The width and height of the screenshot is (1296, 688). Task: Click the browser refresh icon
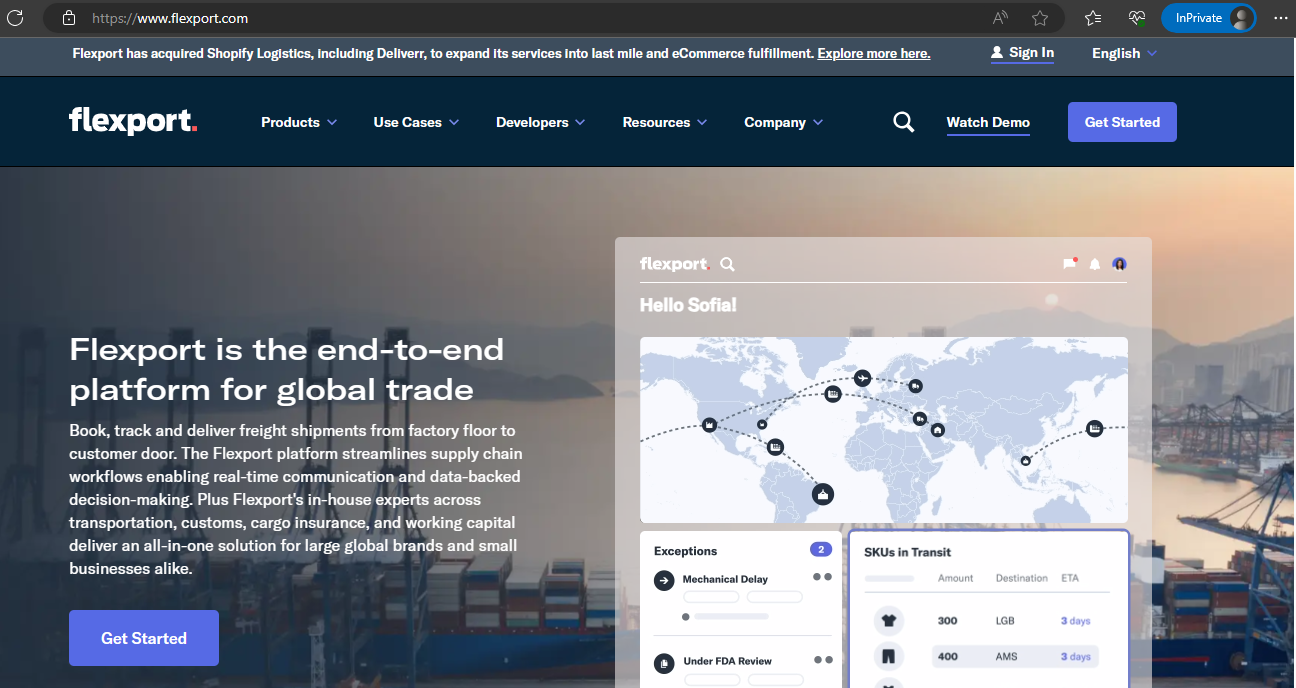coord(15,18)
